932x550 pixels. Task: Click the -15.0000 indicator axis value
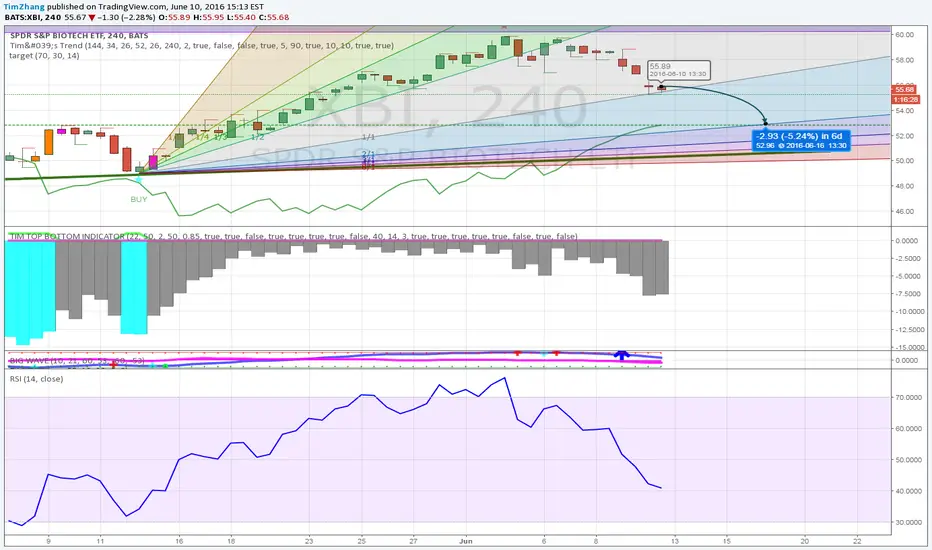tap(909, 347)
